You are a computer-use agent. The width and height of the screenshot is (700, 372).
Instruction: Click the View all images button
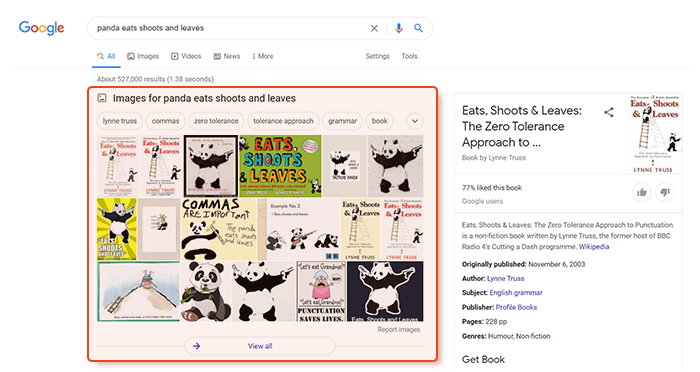(x=260, y=346)
